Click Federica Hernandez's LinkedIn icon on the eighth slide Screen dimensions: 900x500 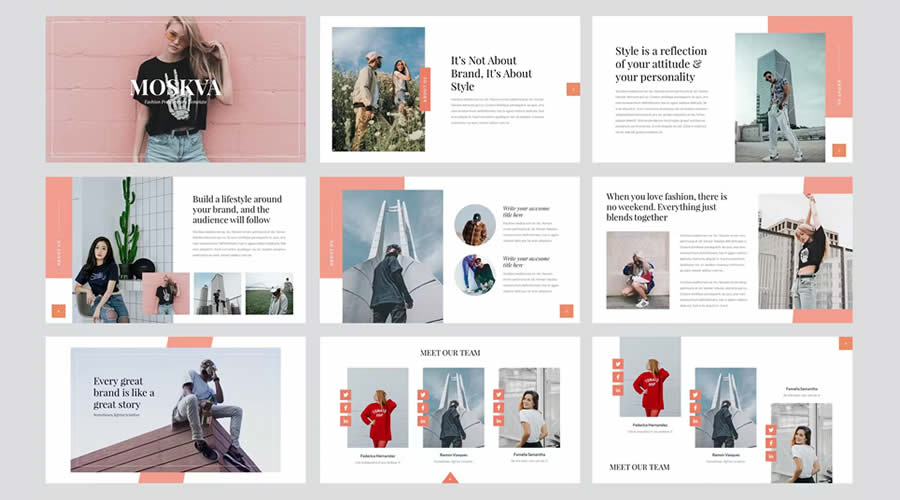coord(346,421)
